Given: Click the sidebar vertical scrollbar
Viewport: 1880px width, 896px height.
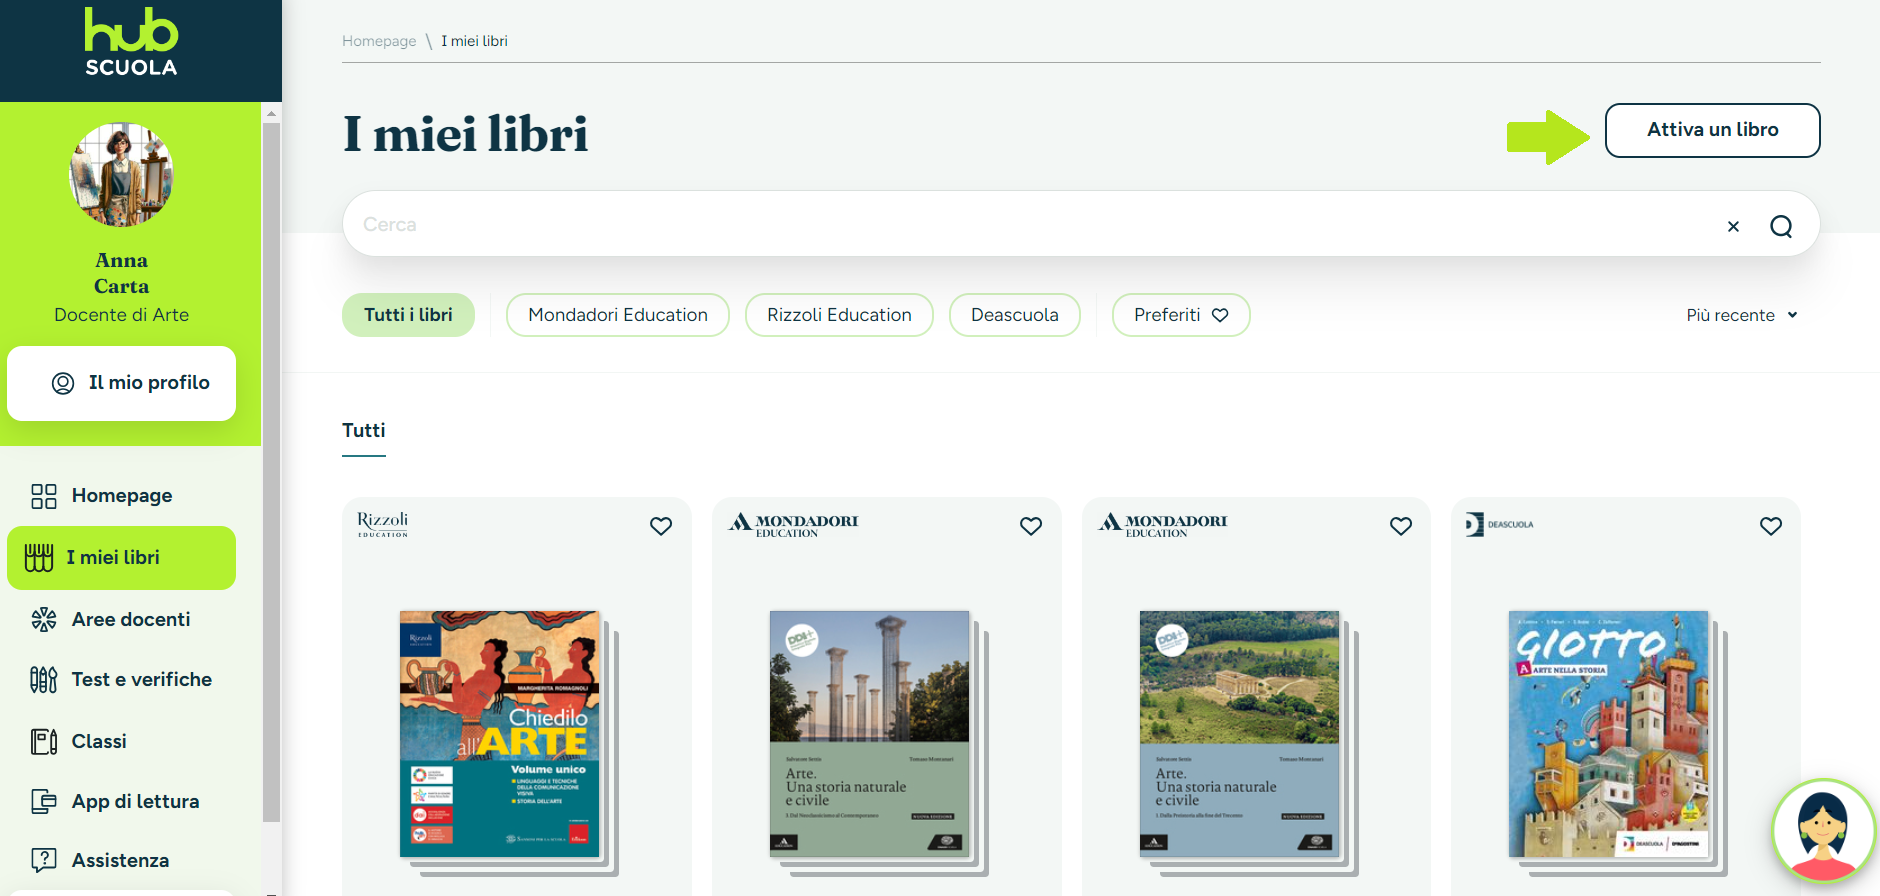Looking at the screenshot, I should click(x=271, y=472).
